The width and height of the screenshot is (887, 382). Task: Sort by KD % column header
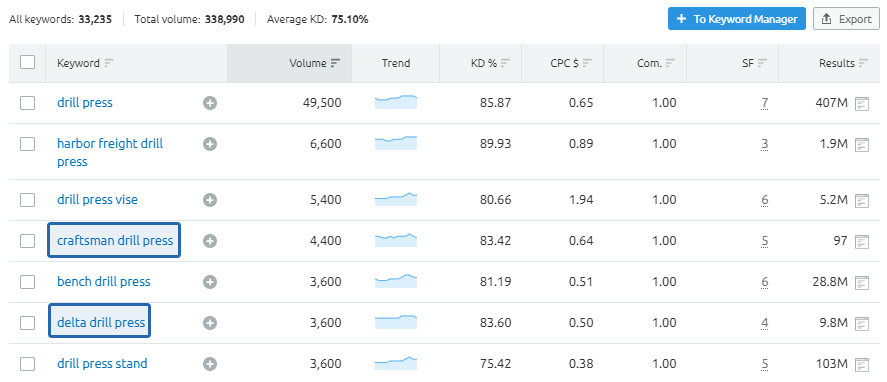coord(490,63)
